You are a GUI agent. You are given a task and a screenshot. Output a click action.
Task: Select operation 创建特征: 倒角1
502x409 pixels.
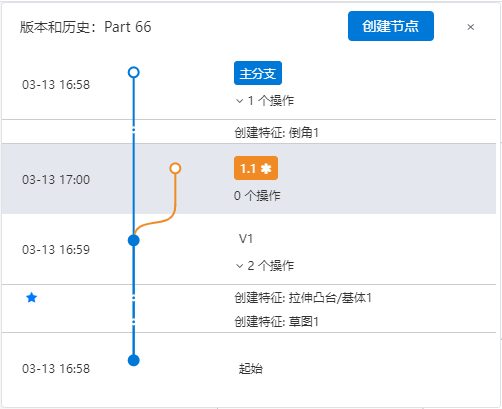tap(277, 133)
